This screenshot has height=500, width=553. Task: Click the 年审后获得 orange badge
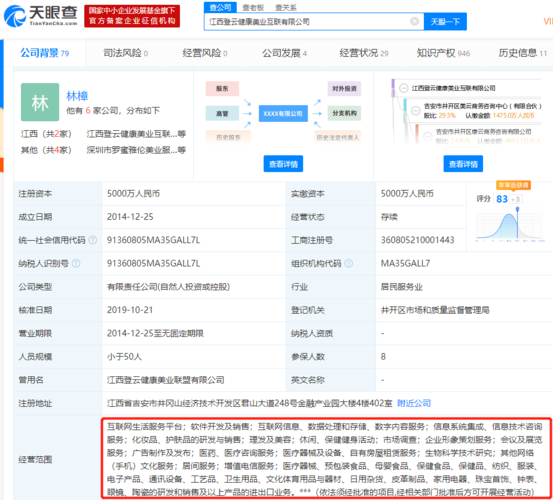click(x=513, y=185)
